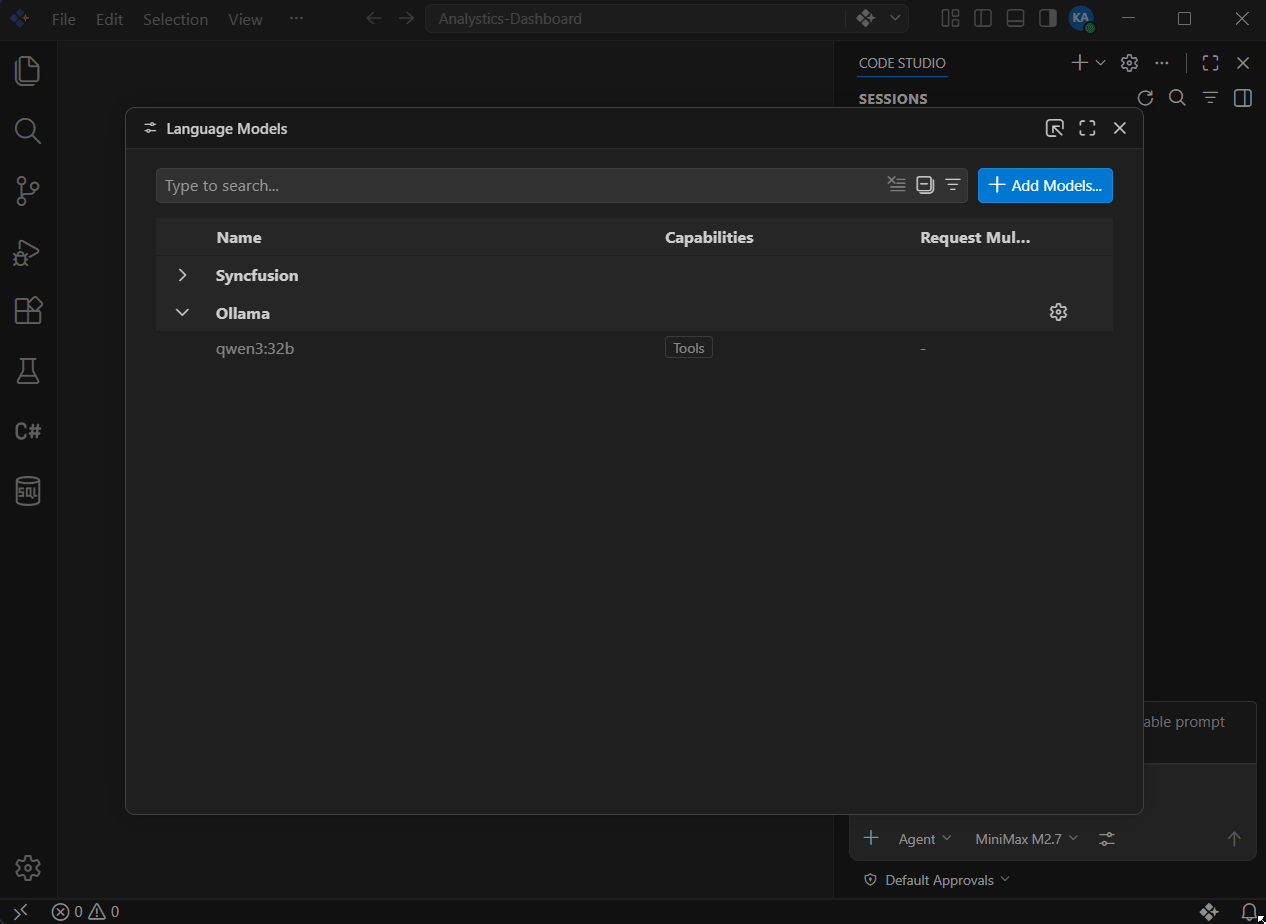Click Analystics-Dashboard command center box
The image size is (1266, 924).
[x=636, y=18]
